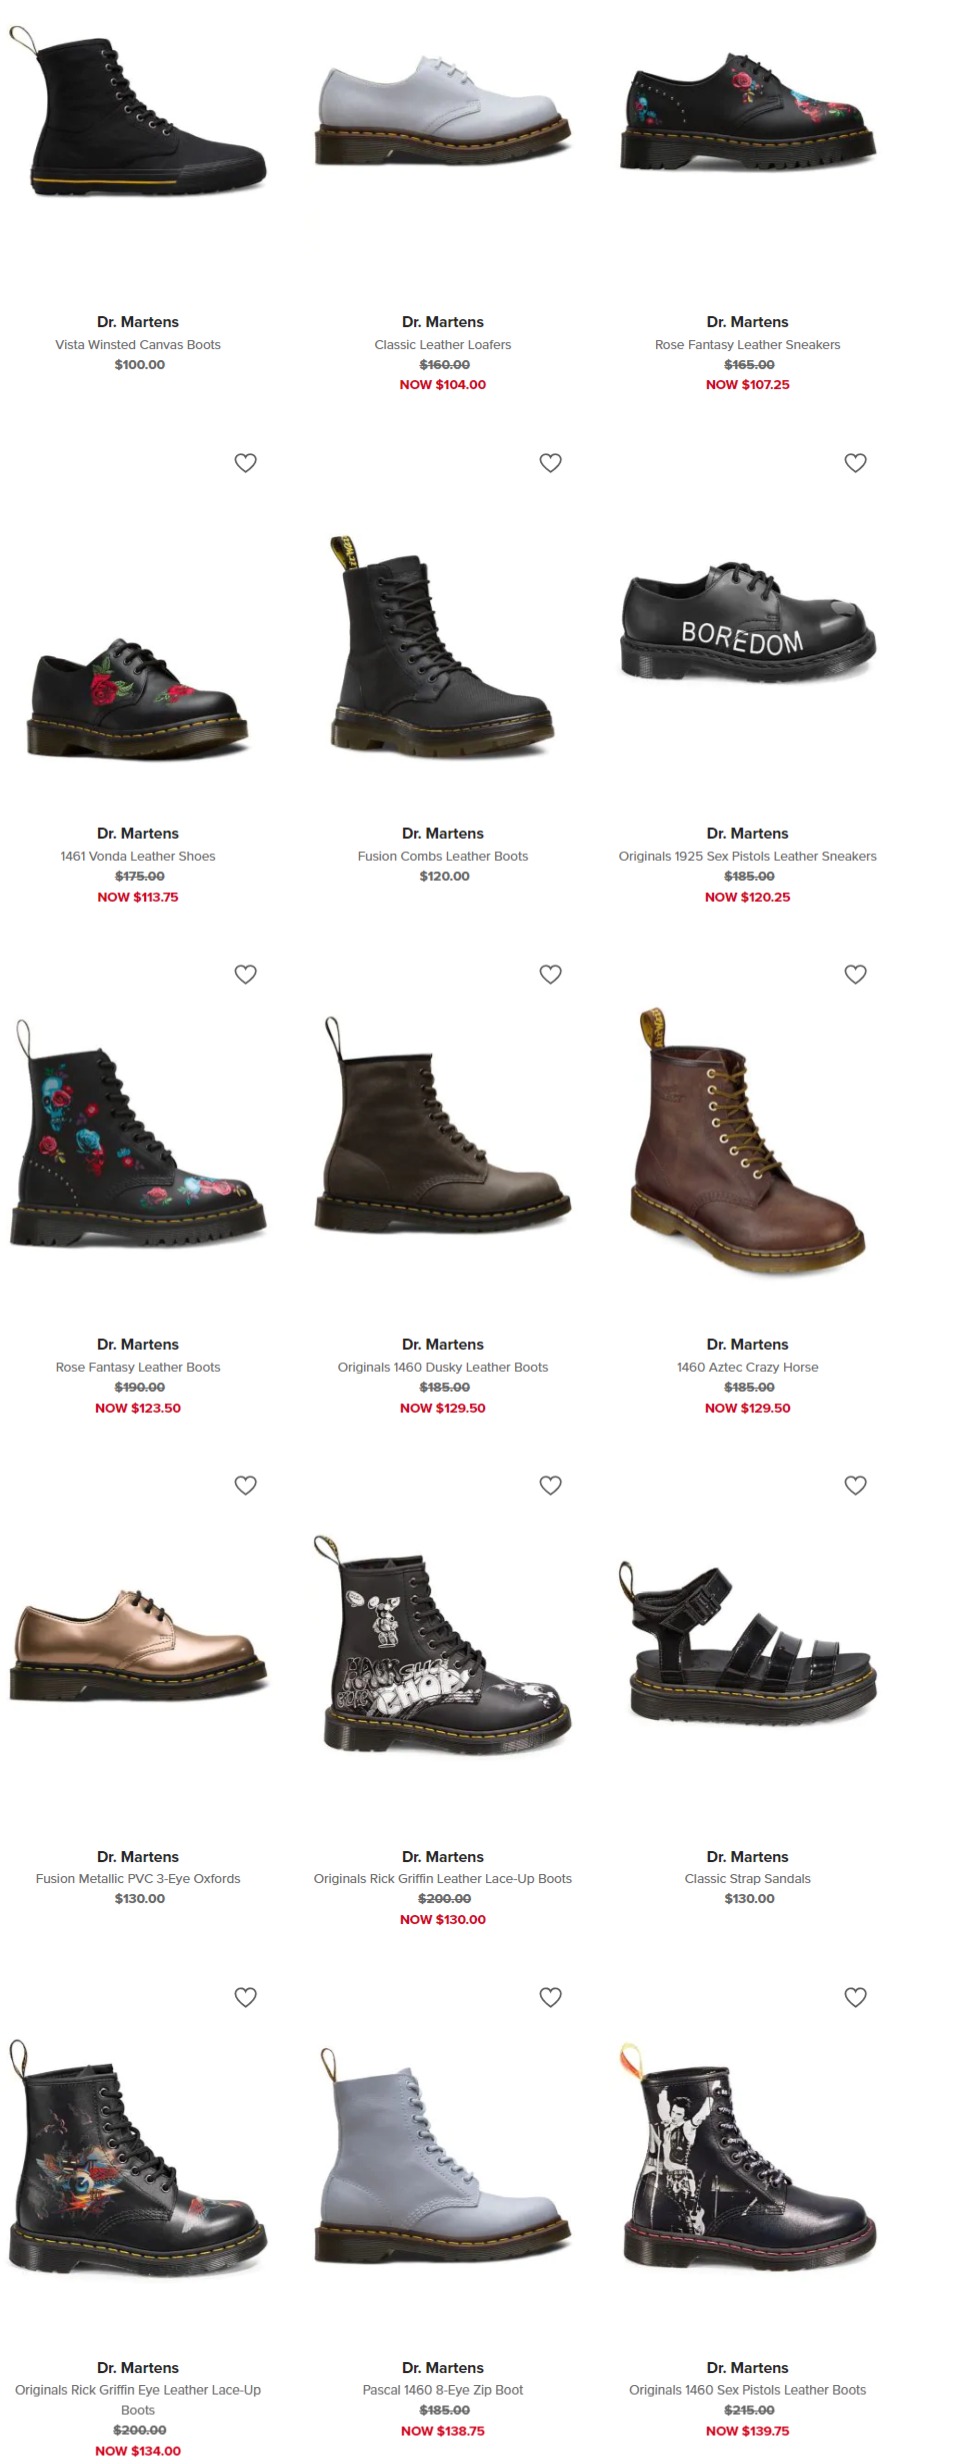Save Originals 1460 Sex Pistols Leather Boots heart
This screenshot has width=966, height=2464.
coord(855,1997)
